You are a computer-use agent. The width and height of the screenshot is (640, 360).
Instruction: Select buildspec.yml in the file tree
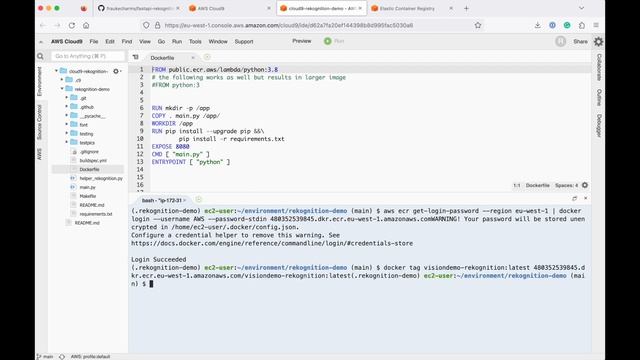point(93,160)
